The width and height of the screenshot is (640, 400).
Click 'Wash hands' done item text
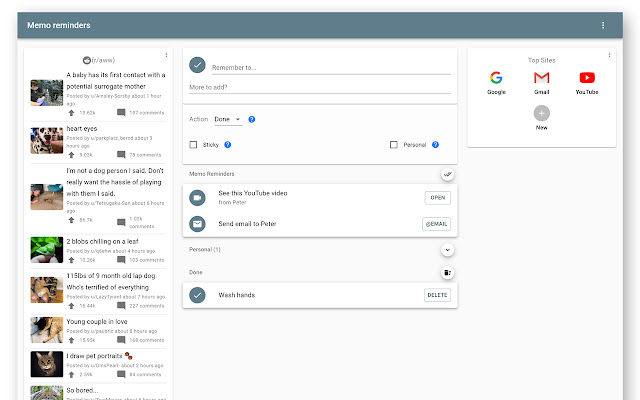(x=236, y=295)
